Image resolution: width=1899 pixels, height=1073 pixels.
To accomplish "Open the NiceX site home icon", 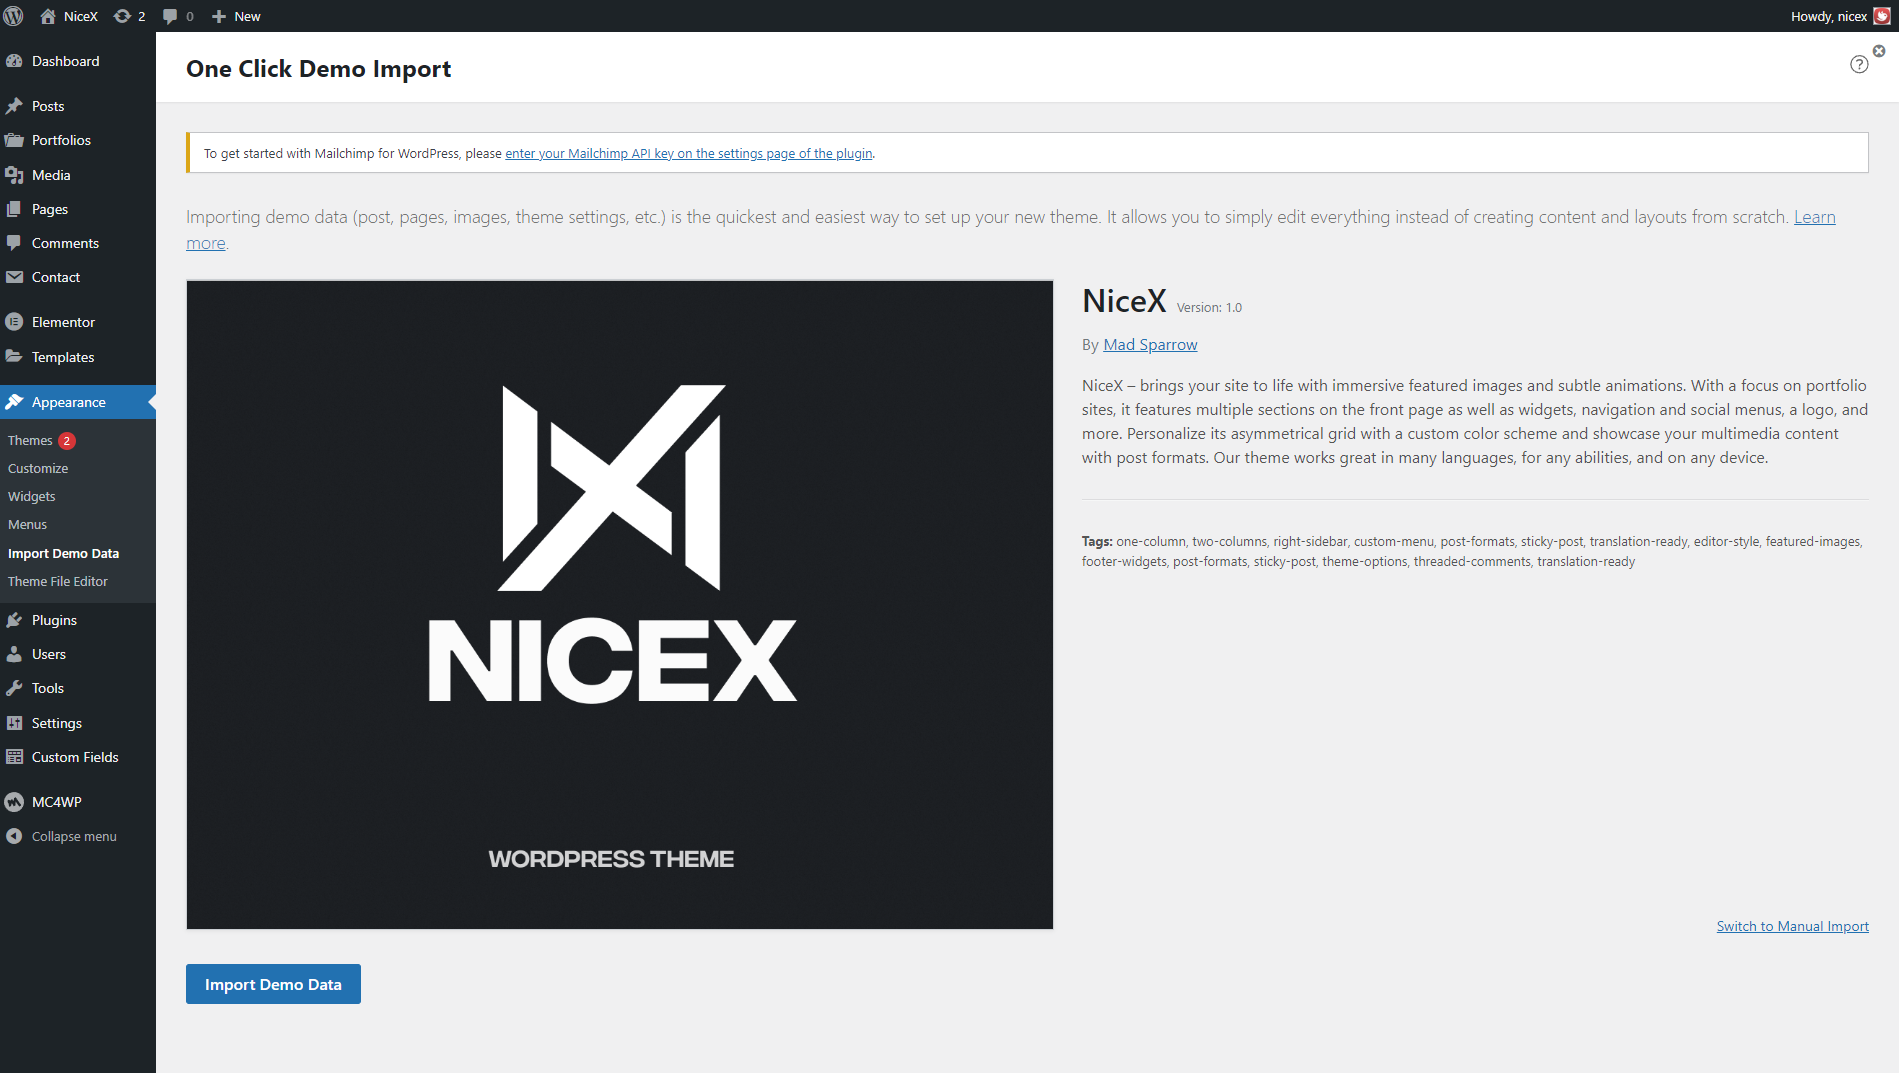I will click(48, 16).
